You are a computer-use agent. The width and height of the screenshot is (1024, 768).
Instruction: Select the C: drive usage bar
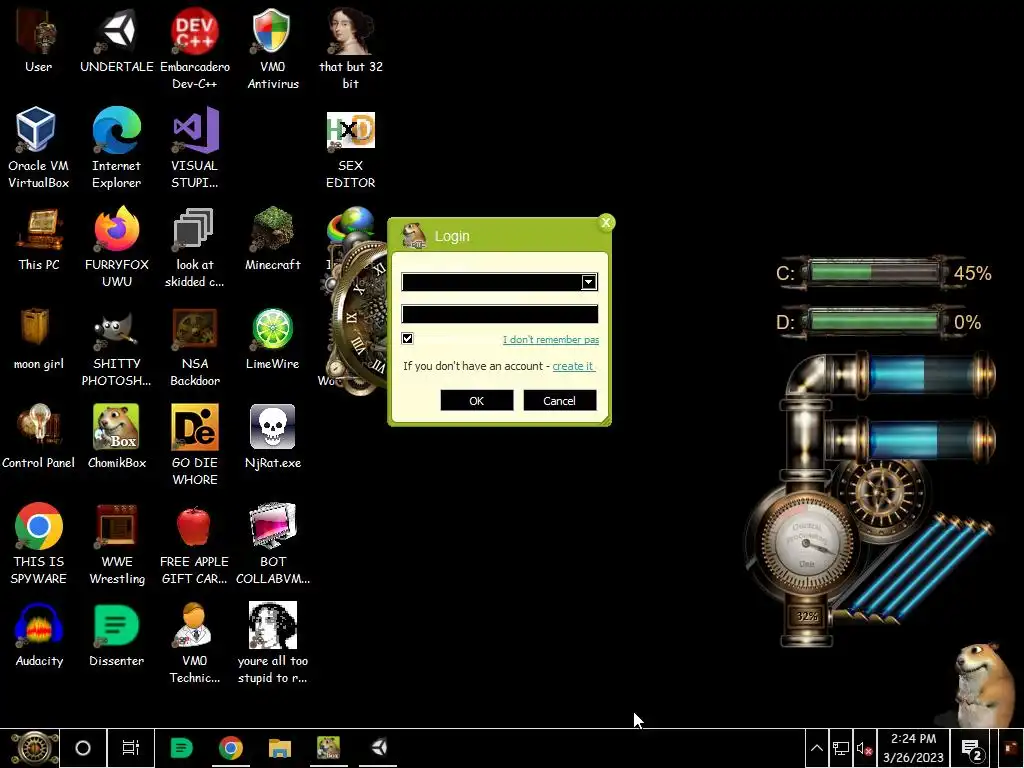[x=875, y=273]
